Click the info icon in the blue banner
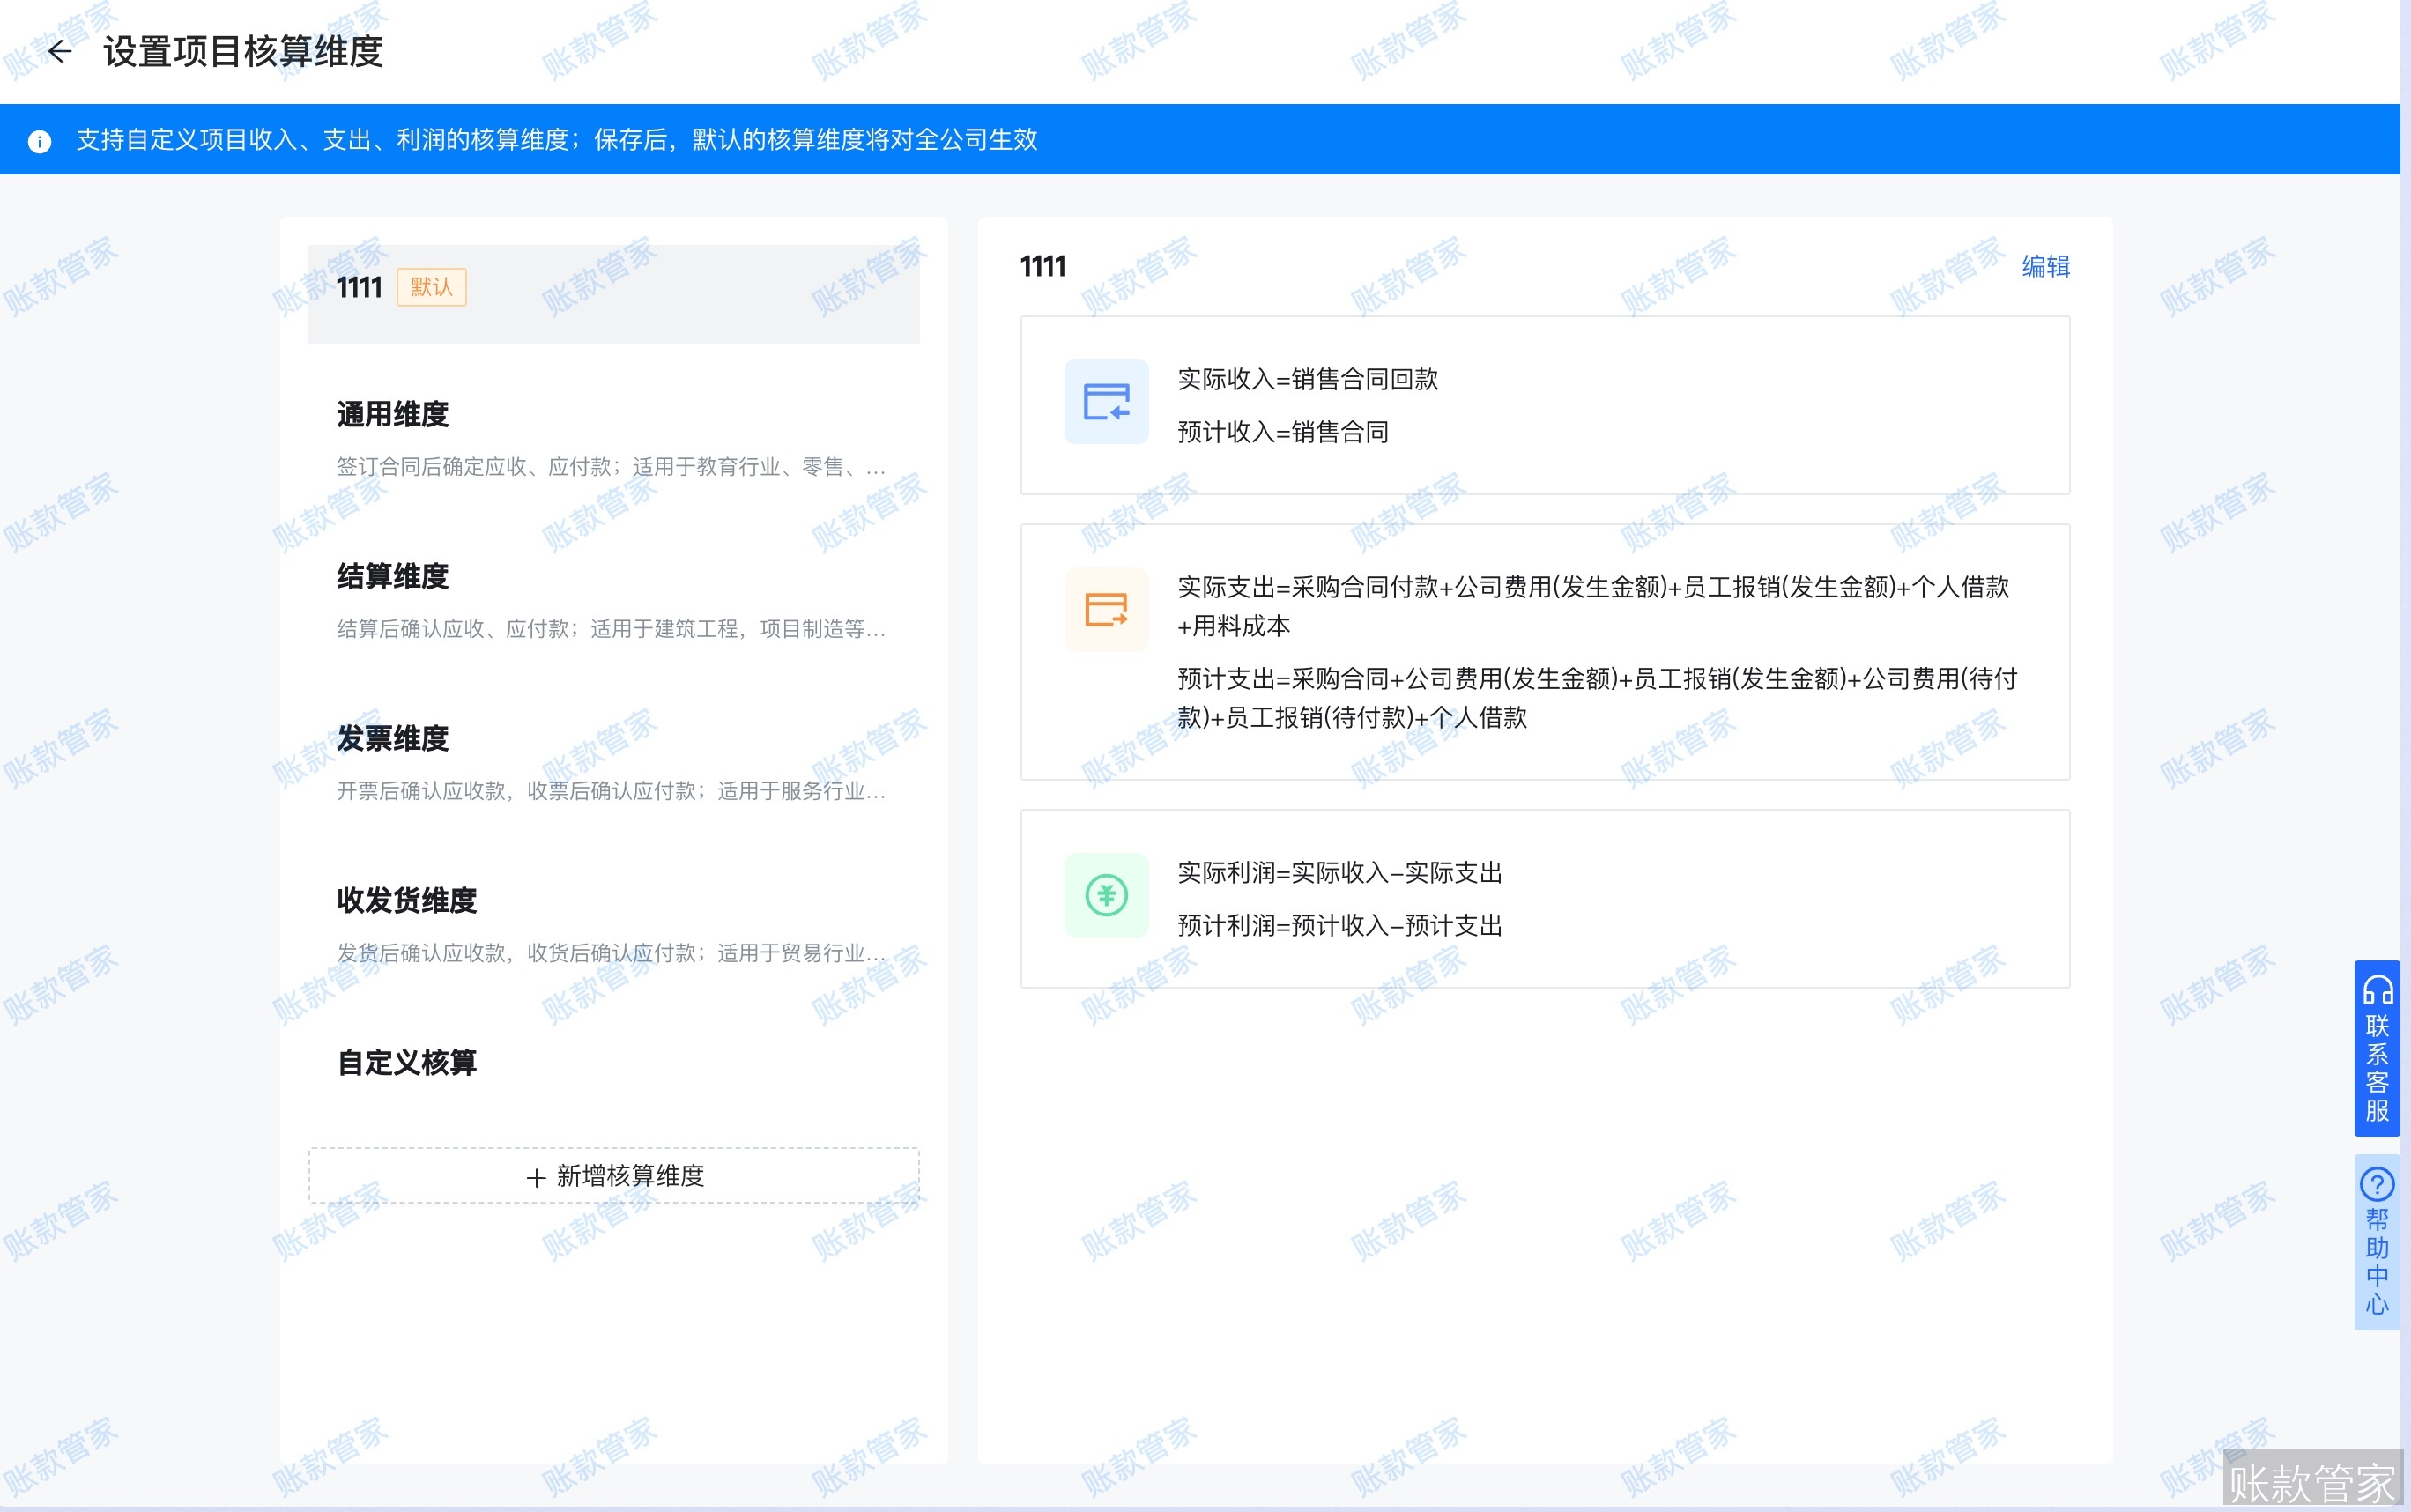This screenshot has height=1512, width=2411. (x=40, y=140)
